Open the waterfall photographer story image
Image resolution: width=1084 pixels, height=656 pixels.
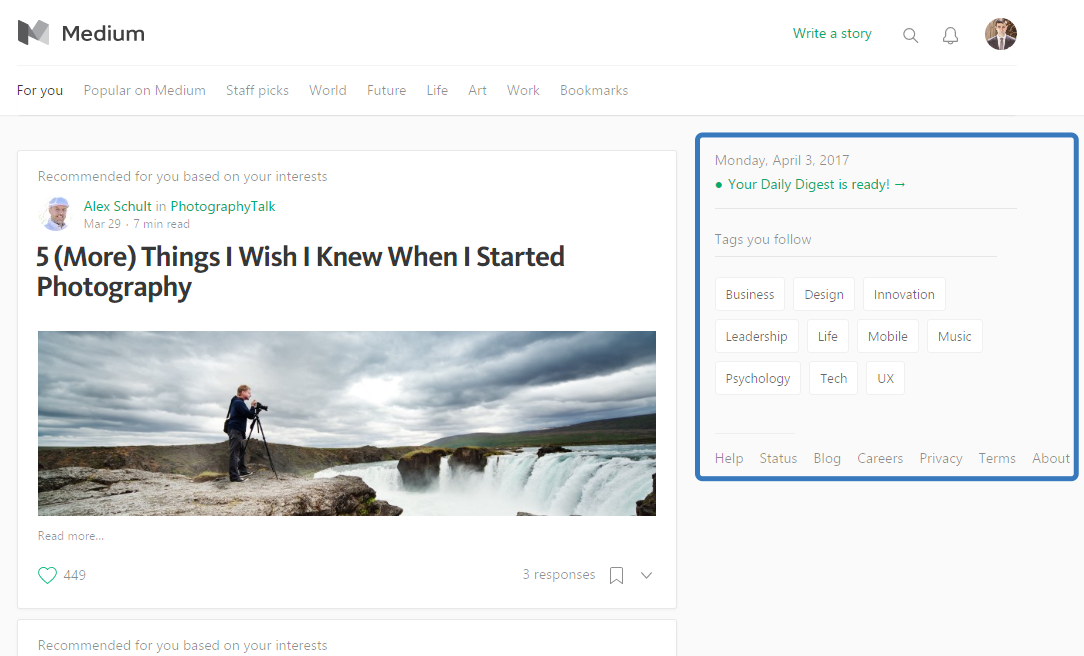(346, 423)
